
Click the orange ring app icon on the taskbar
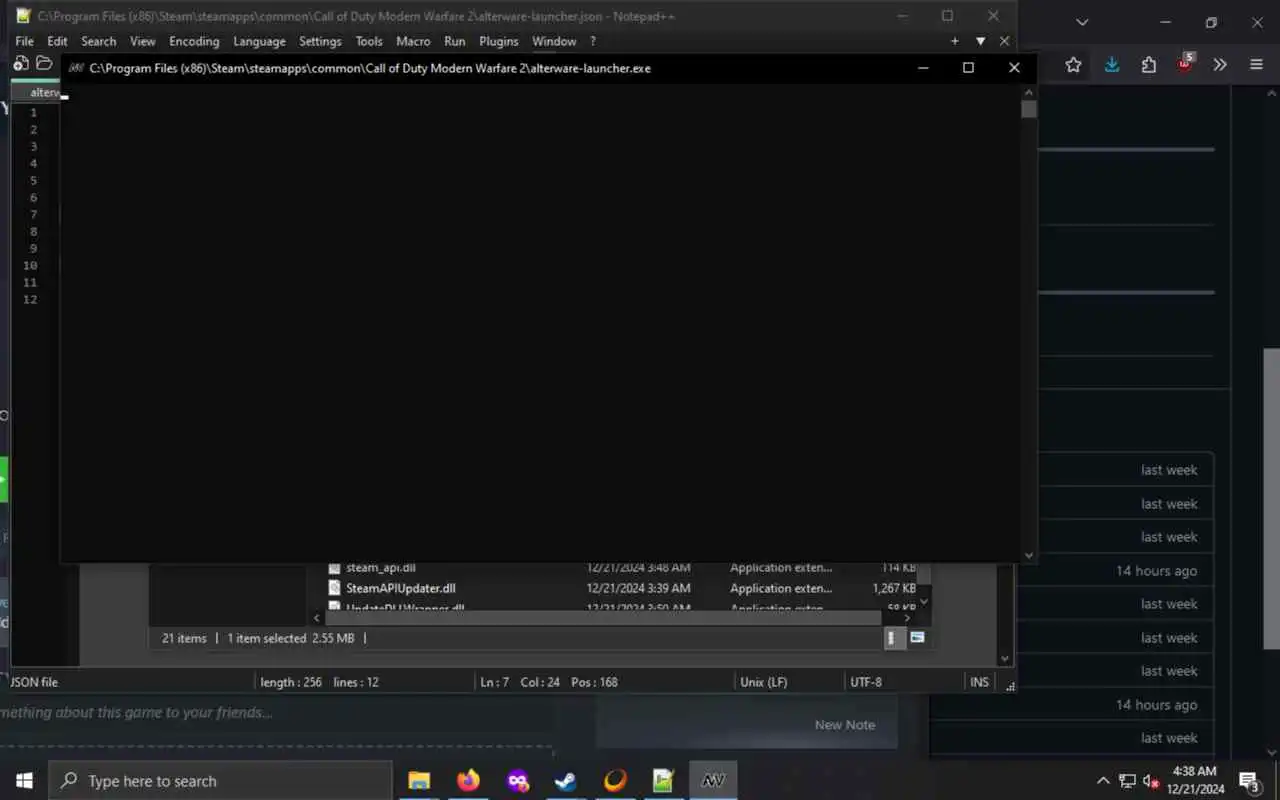pyautogui.click(x=615, y=781)
